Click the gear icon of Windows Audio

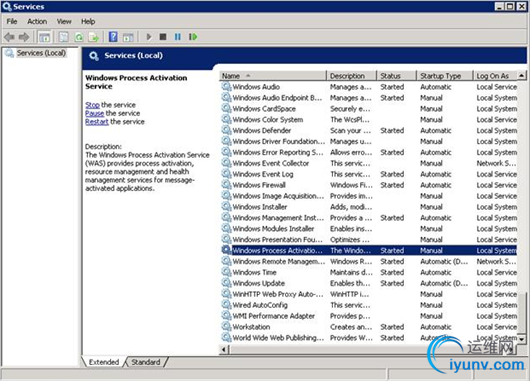(x=226, y=87)
